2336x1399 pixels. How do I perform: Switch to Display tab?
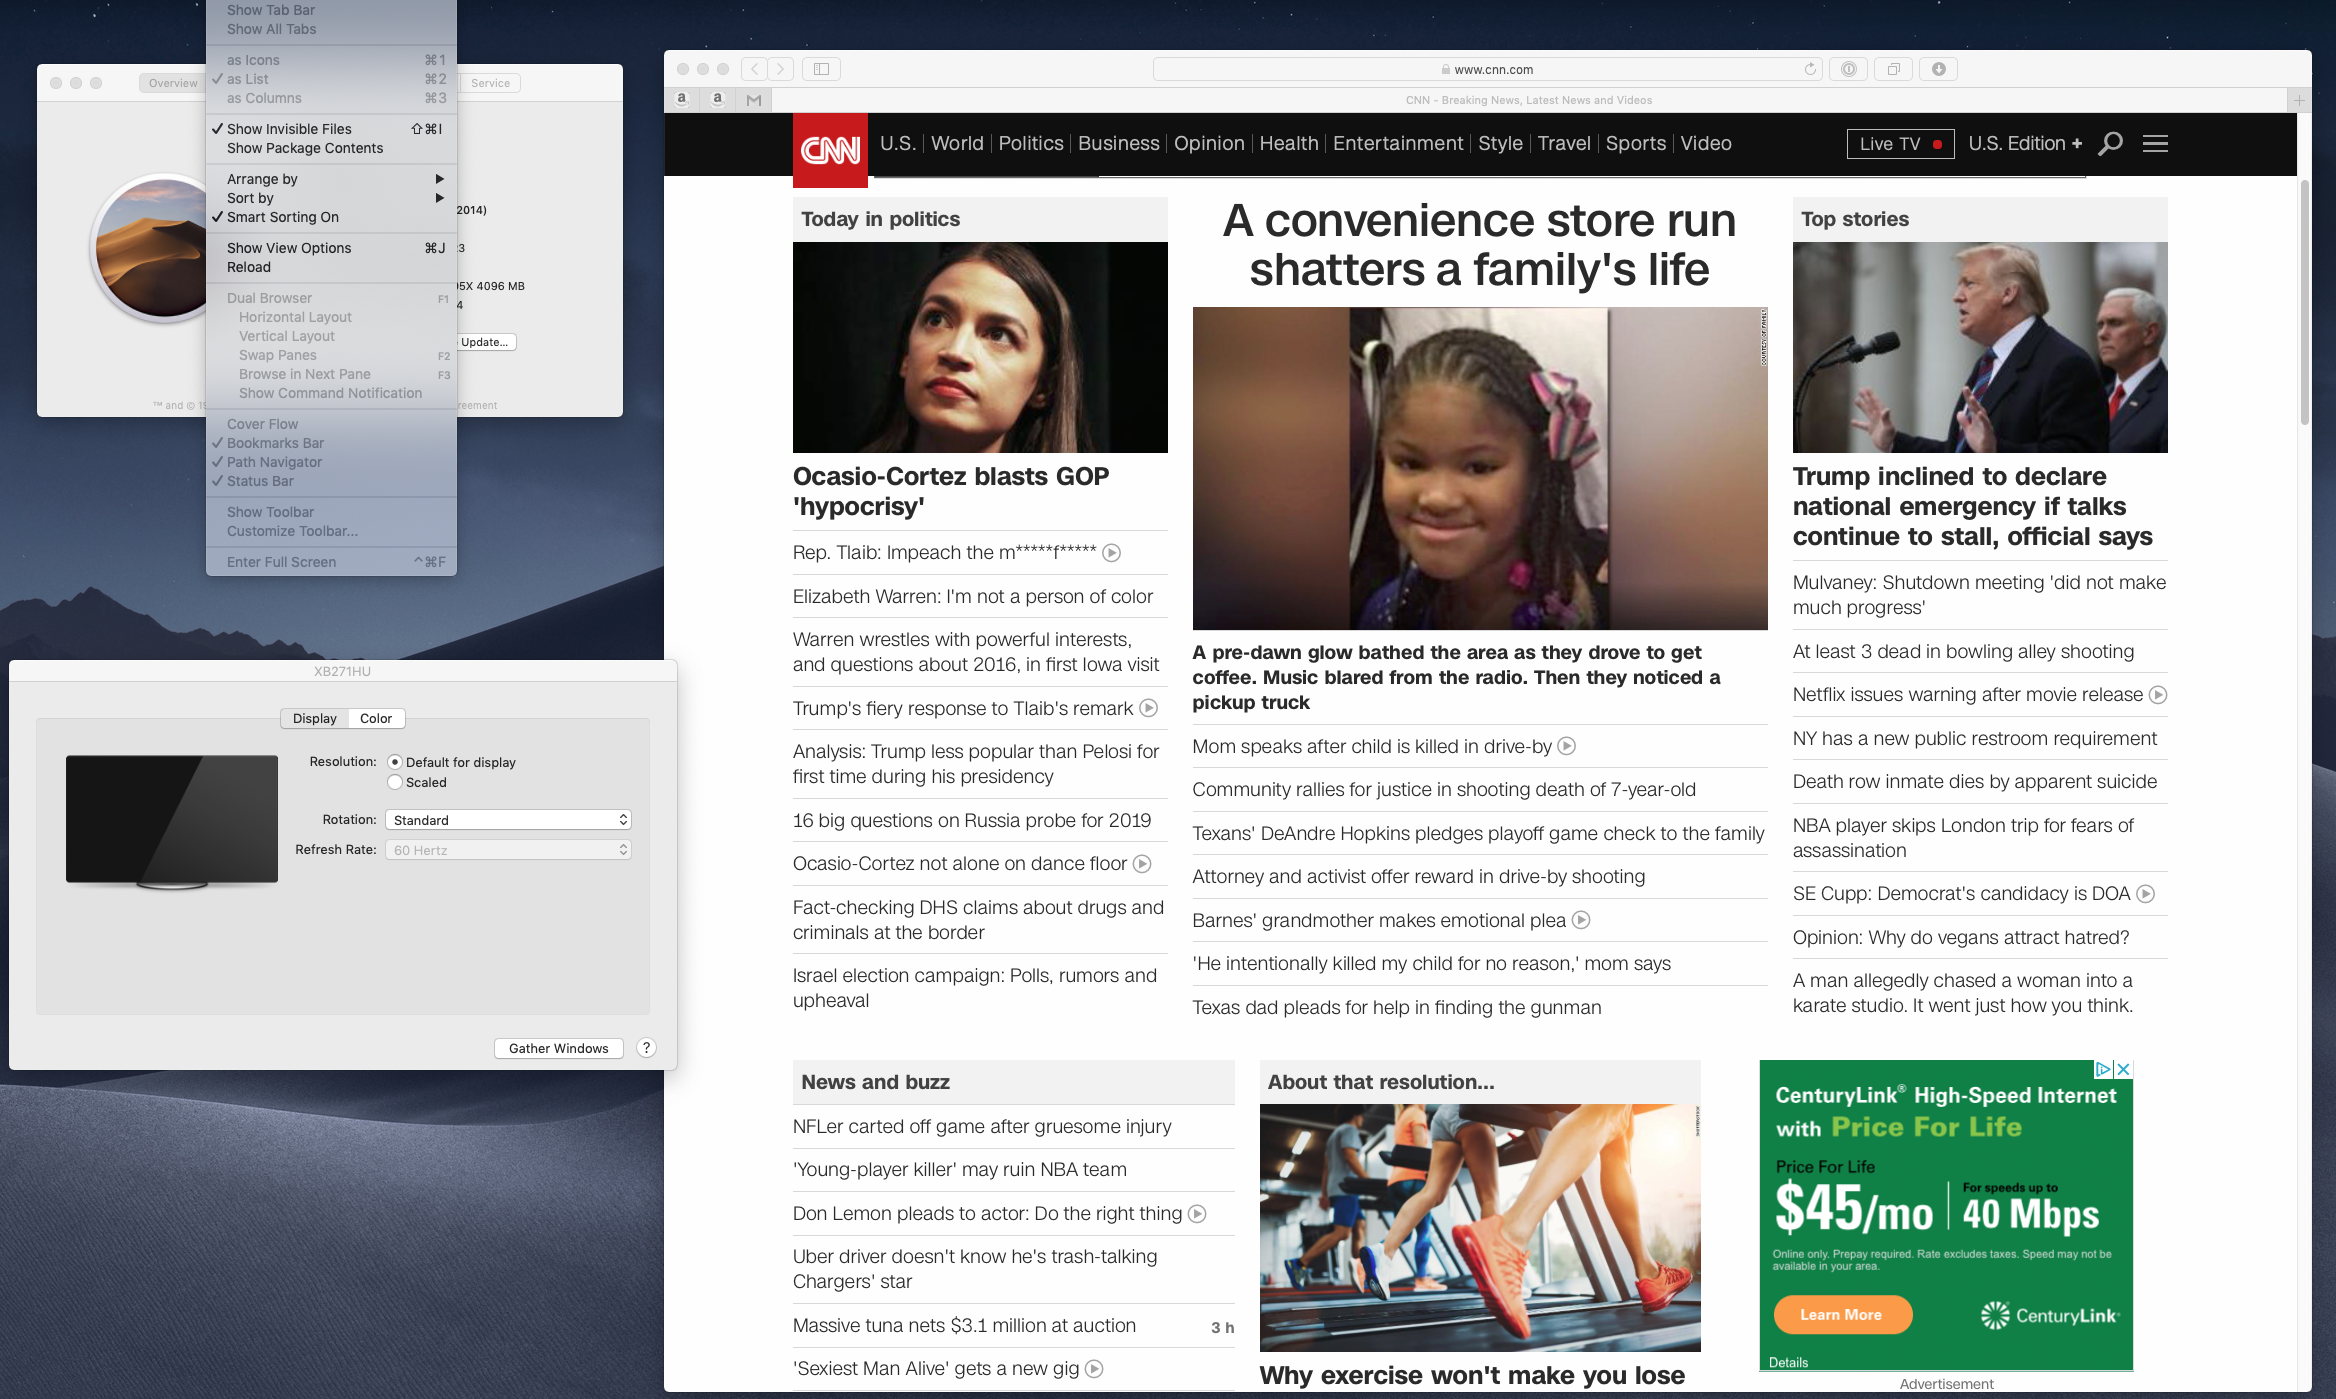point(315,718)
